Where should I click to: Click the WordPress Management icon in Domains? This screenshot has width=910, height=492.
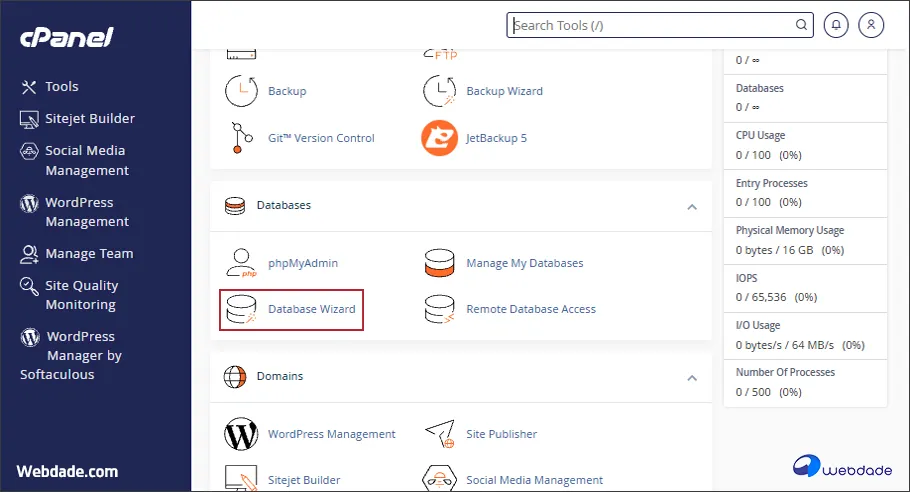pyautogui.click(x=240, y=434)
